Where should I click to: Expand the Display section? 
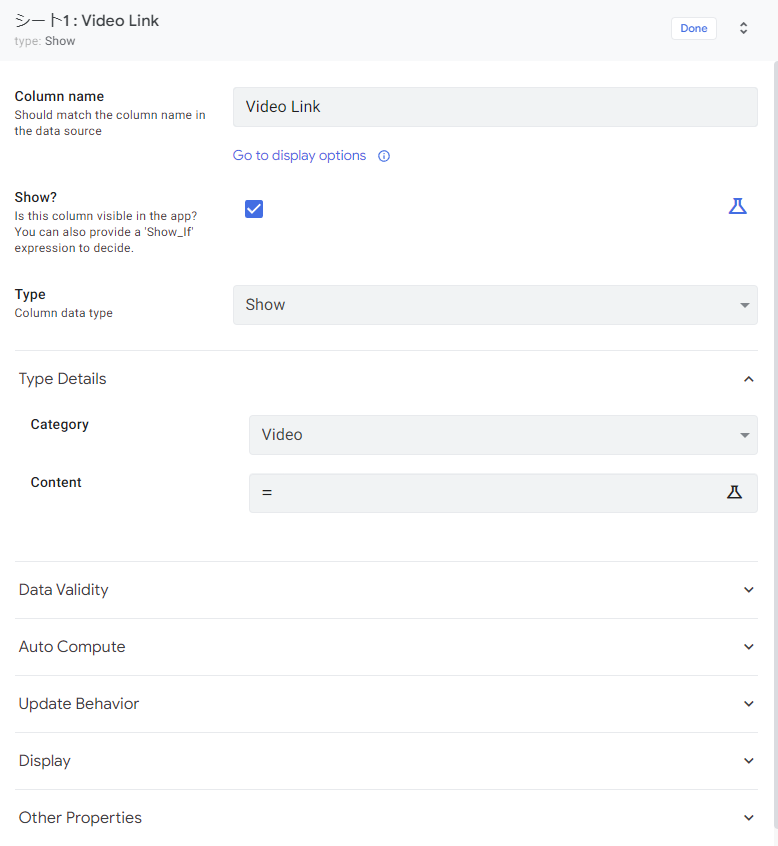[749, 761]
